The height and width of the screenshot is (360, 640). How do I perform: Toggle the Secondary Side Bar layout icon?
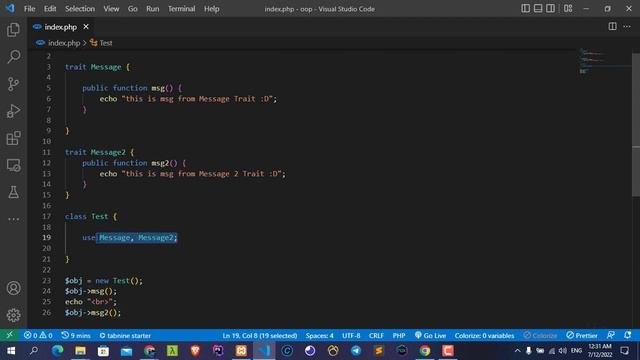click(x=550, y=9)
